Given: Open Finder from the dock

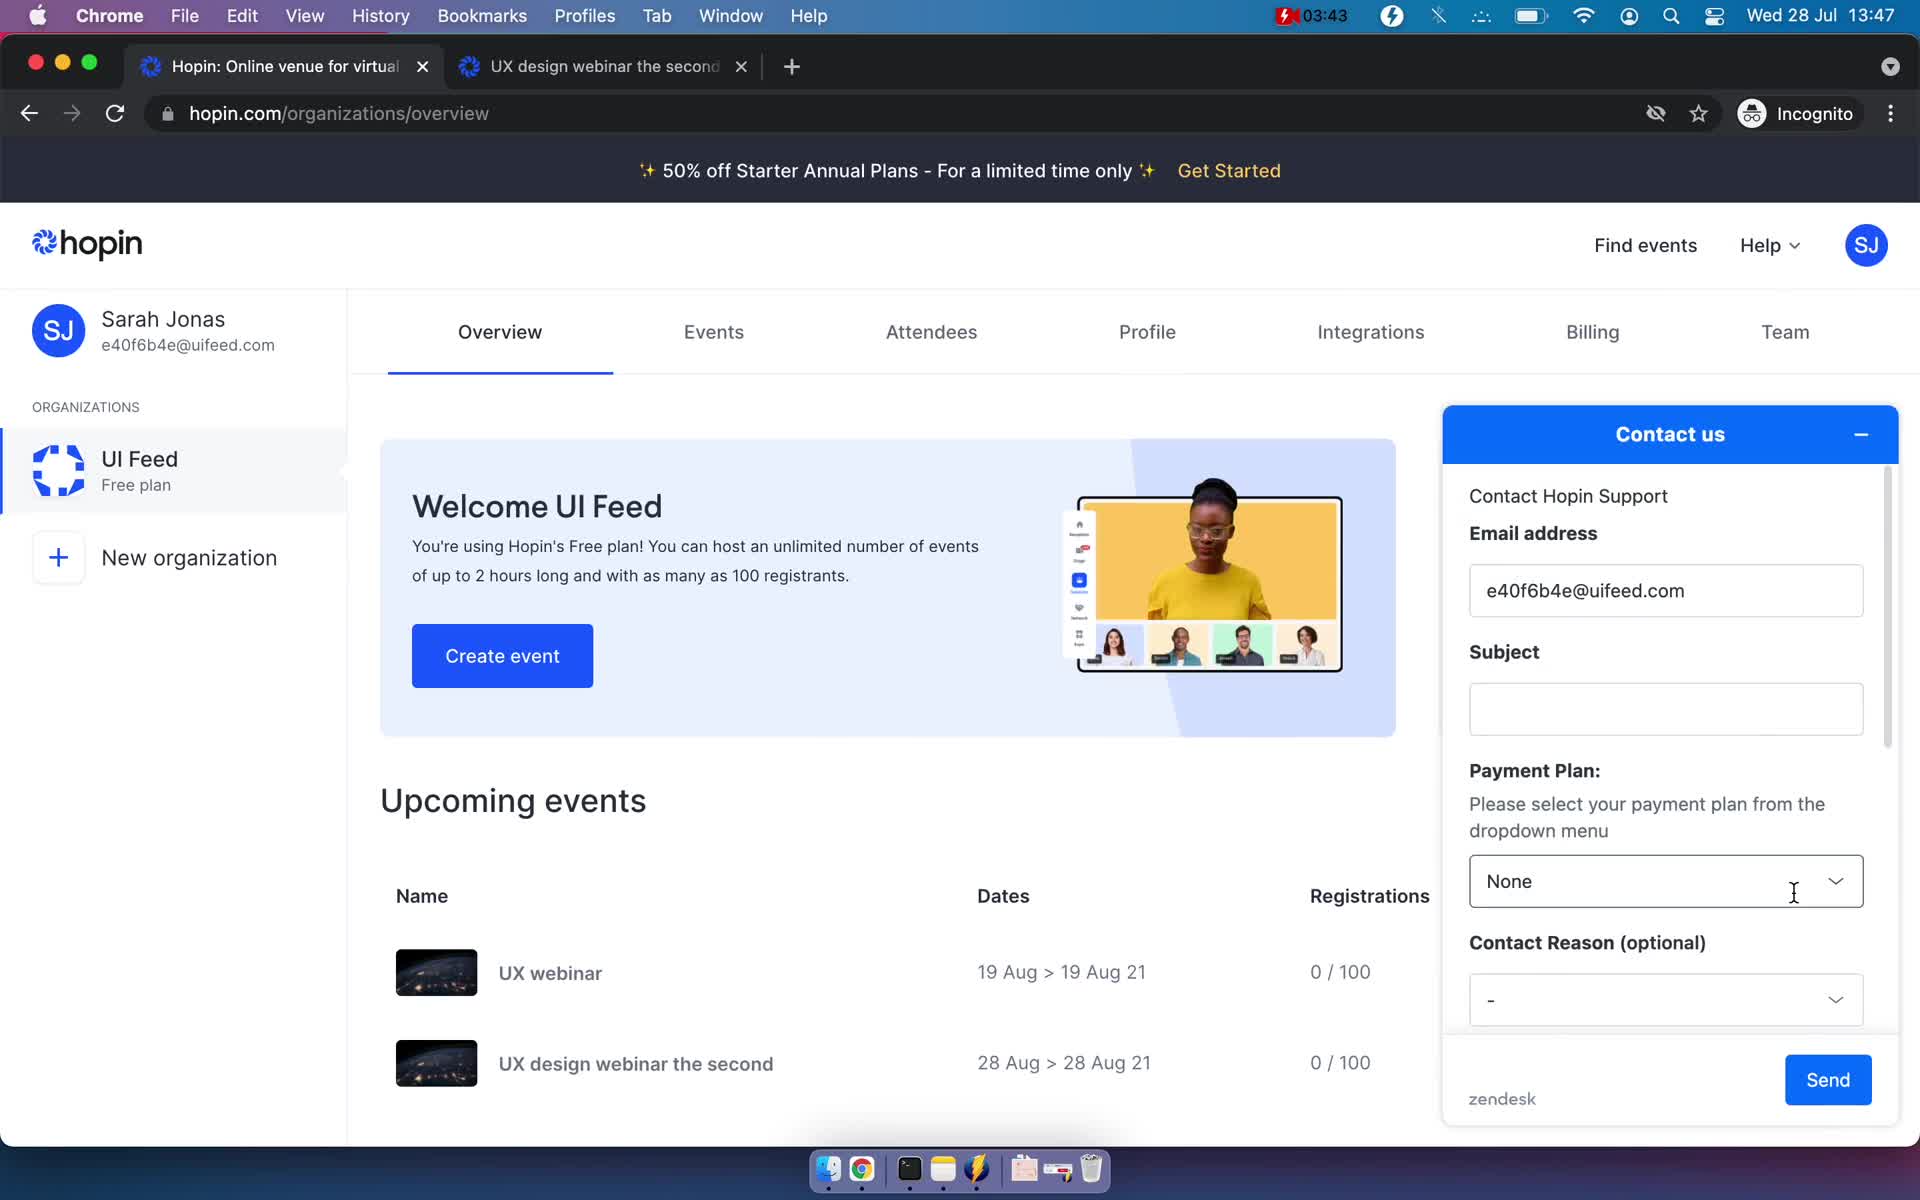Looking at the screenshot, I should click(828, 1168).
